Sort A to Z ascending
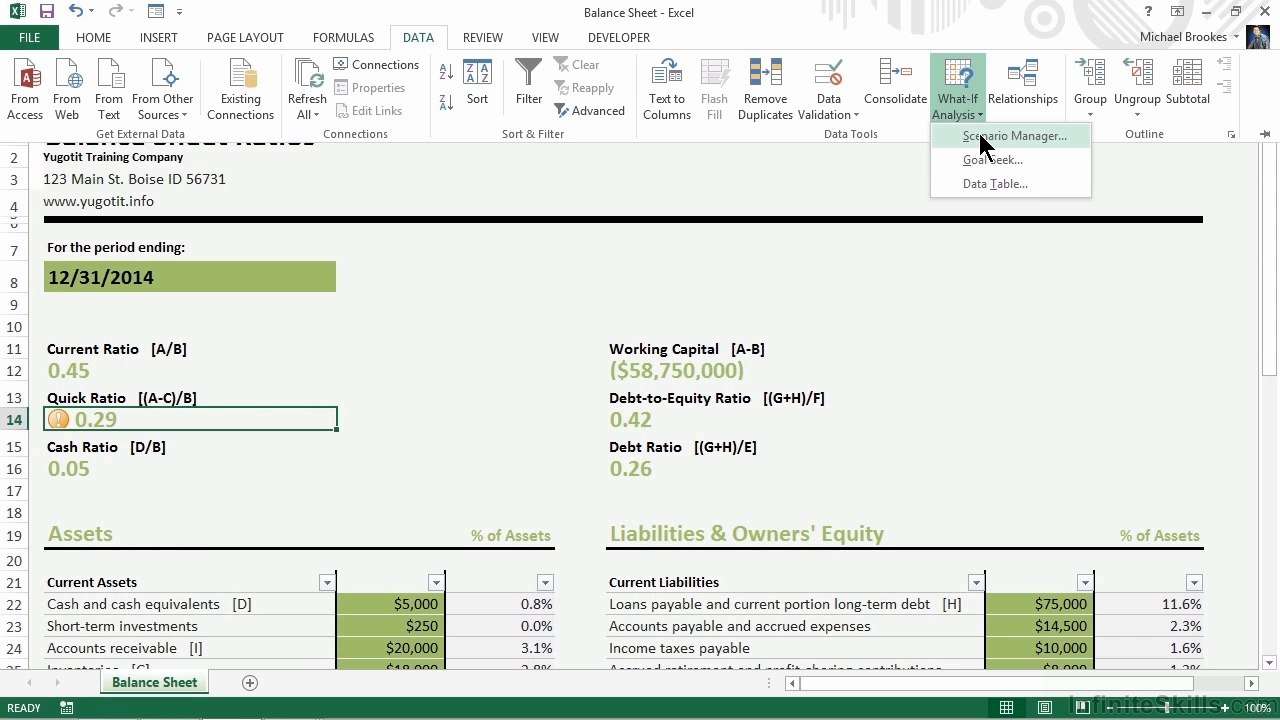Screen dimensions: 1280x720 (x=446, y=73)
